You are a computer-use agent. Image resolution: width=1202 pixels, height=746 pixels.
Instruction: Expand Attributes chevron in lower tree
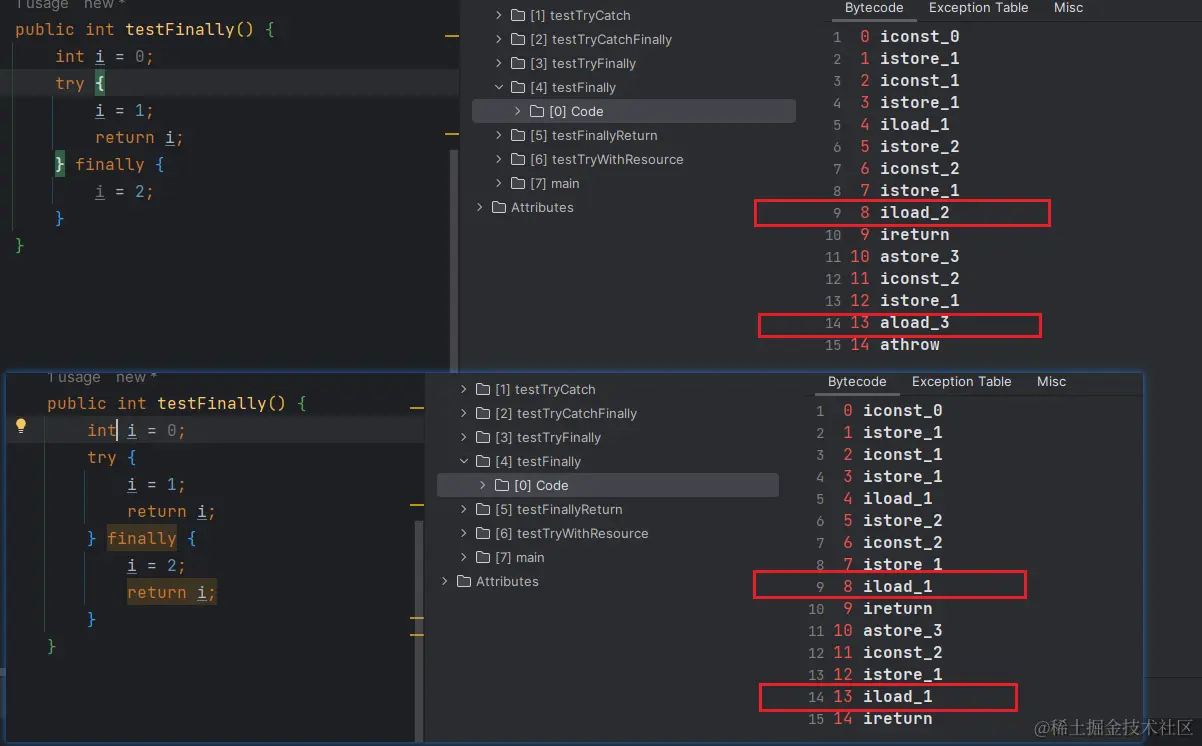445,582
